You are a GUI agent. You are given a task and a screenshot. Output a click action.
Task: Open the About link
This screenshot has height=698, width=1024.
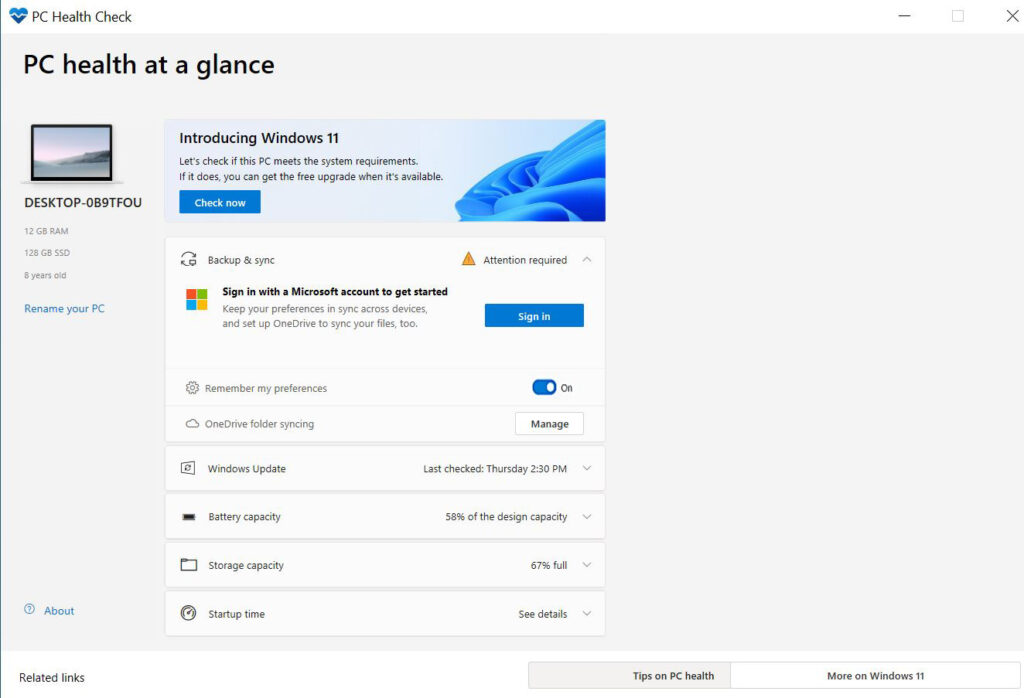point(58,610)
